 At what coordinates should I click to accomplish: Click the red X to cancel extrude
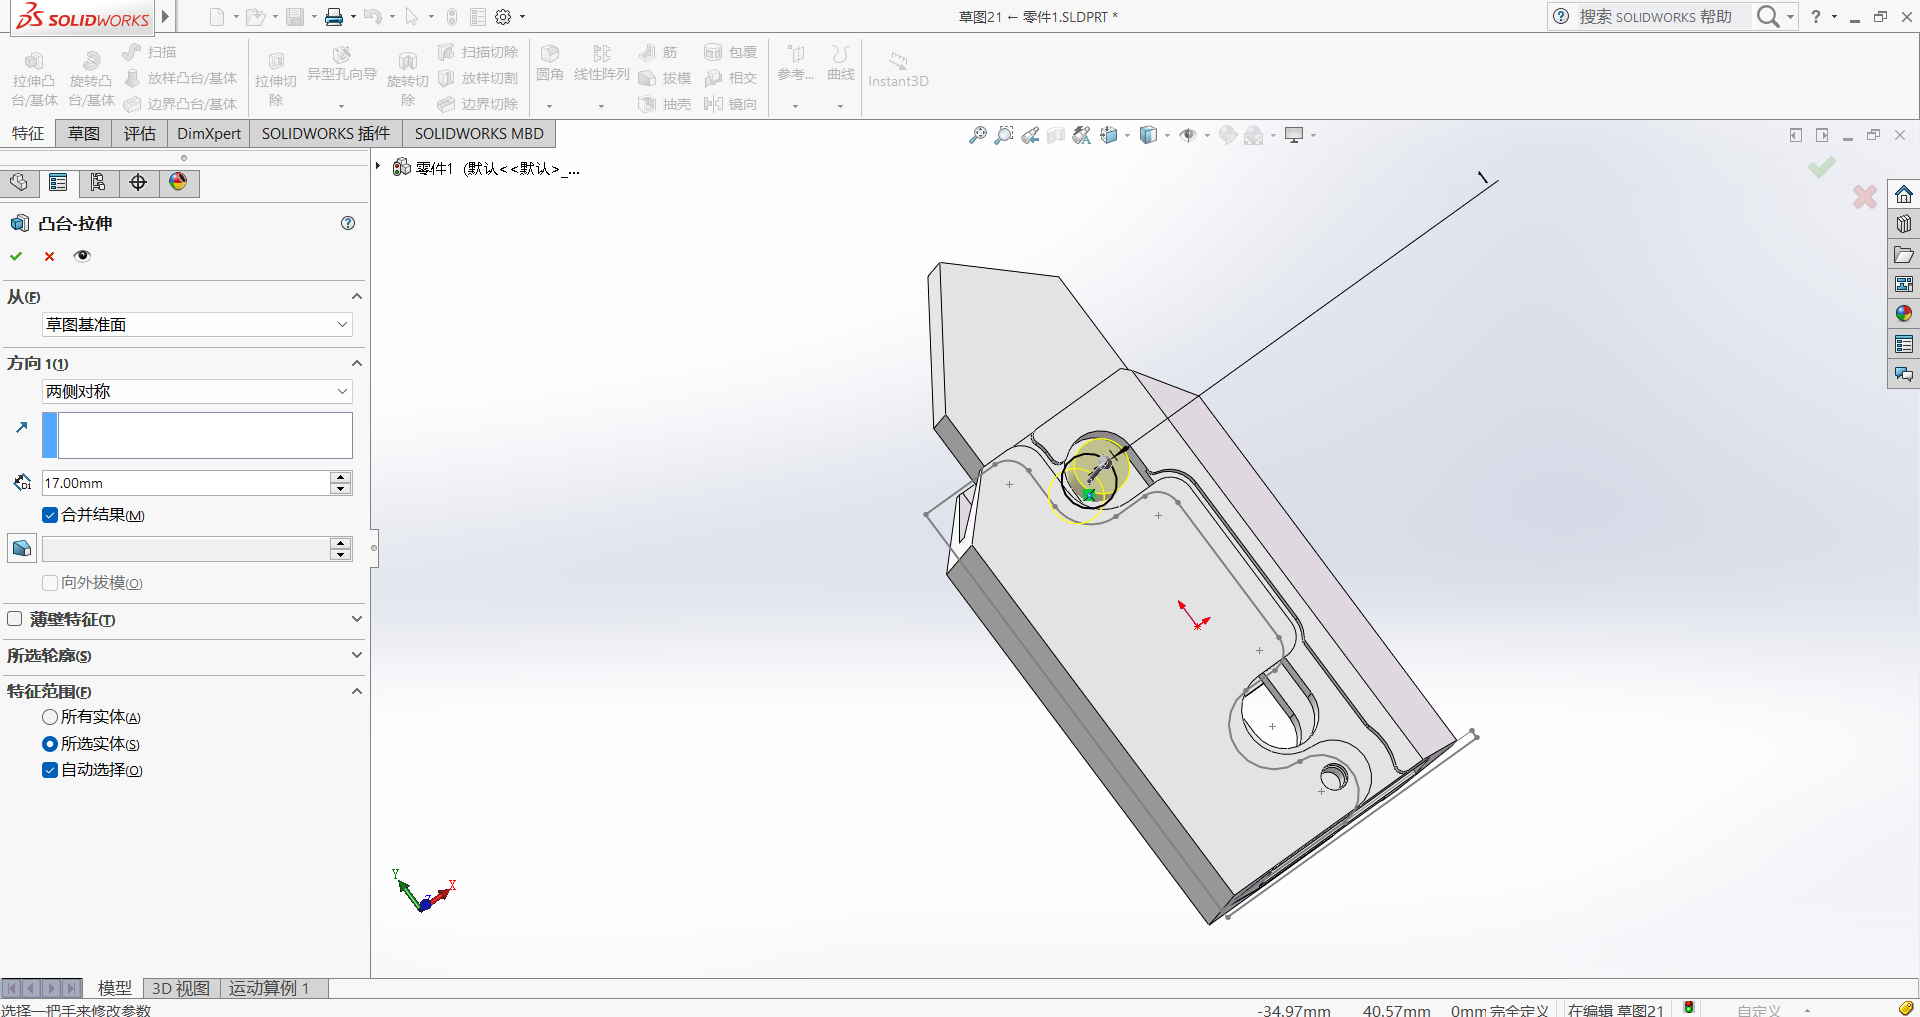tap(49, 256)
